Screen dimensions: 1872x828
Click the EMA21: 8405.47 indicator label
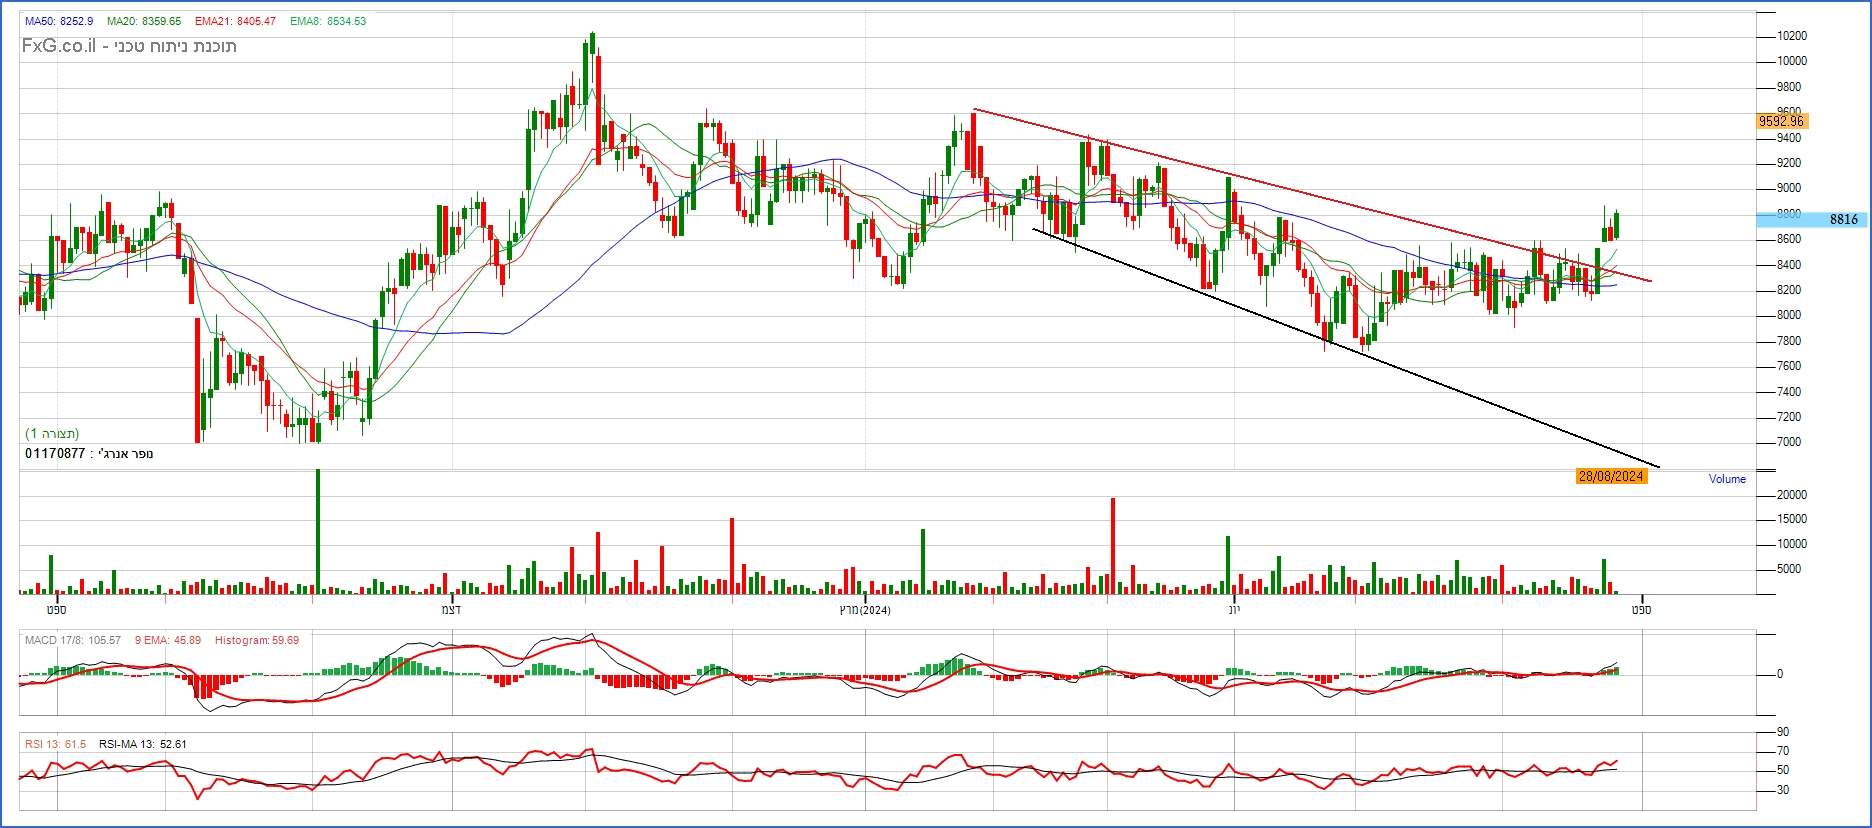click(235, 21)
